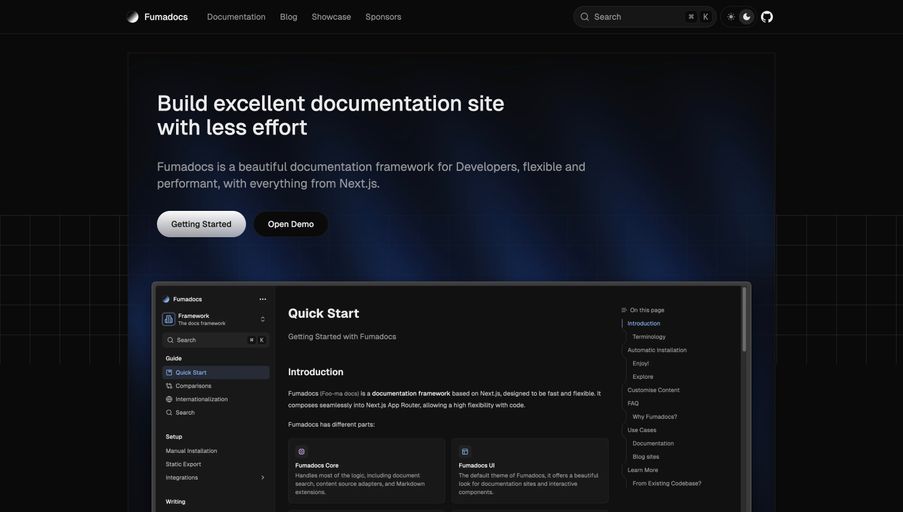903x512 pixels.
Task: Switch to dark theme with moon icon
Action: pyautogui.click(x=747, y=17)
